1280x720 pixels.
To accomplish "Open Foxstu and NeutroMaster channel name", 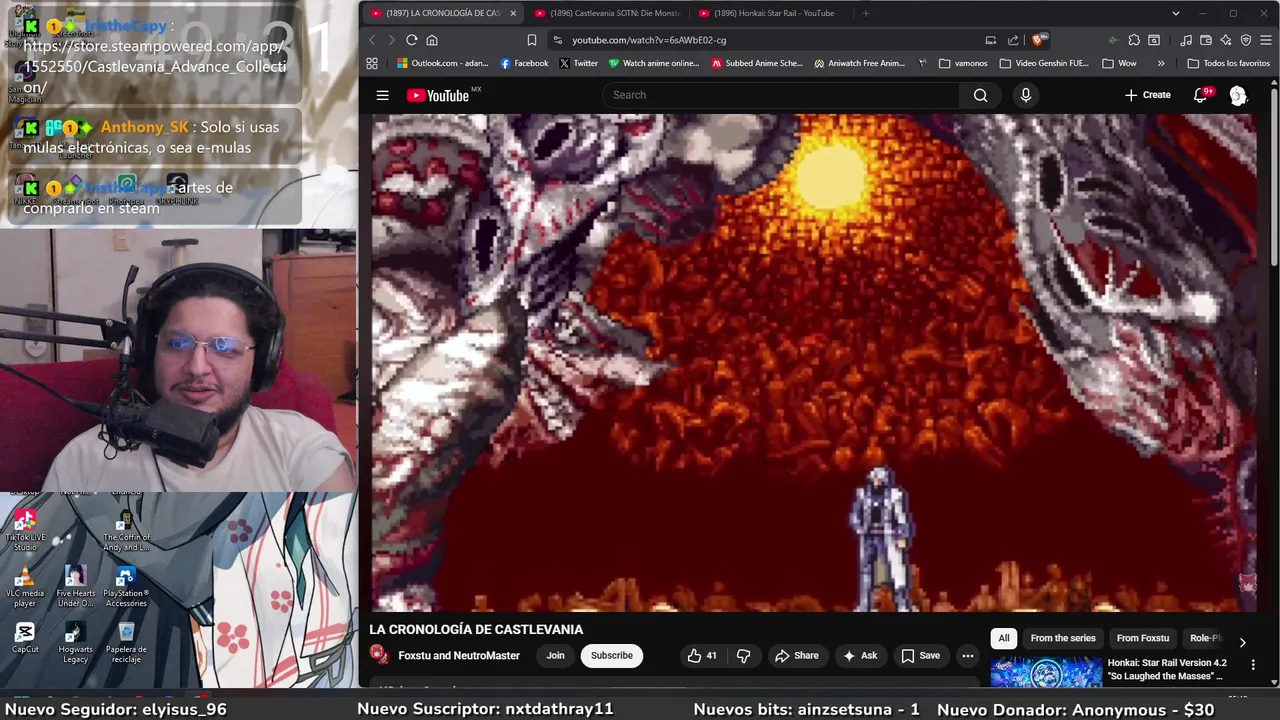I will (459, 656).
